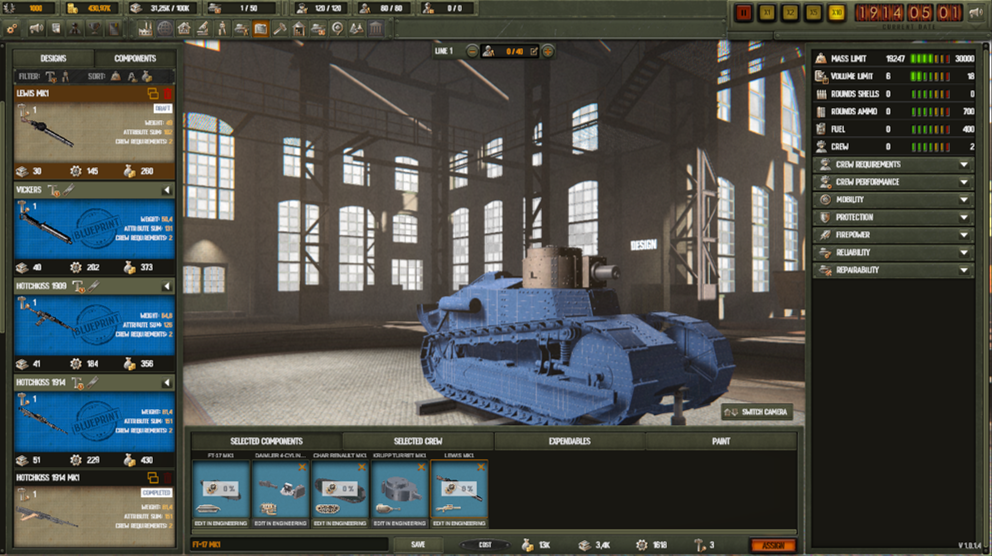This screenshot has width=992, height=556.
Task: Open the warehouse storage icon
Action: (x=299, y=28)
